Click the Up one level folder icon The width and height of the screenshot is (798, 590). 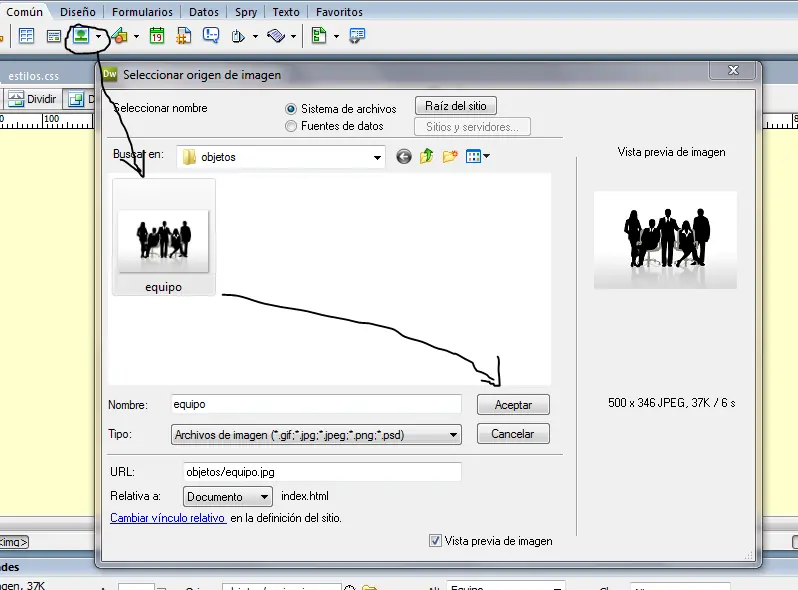(x=426, y=156)
